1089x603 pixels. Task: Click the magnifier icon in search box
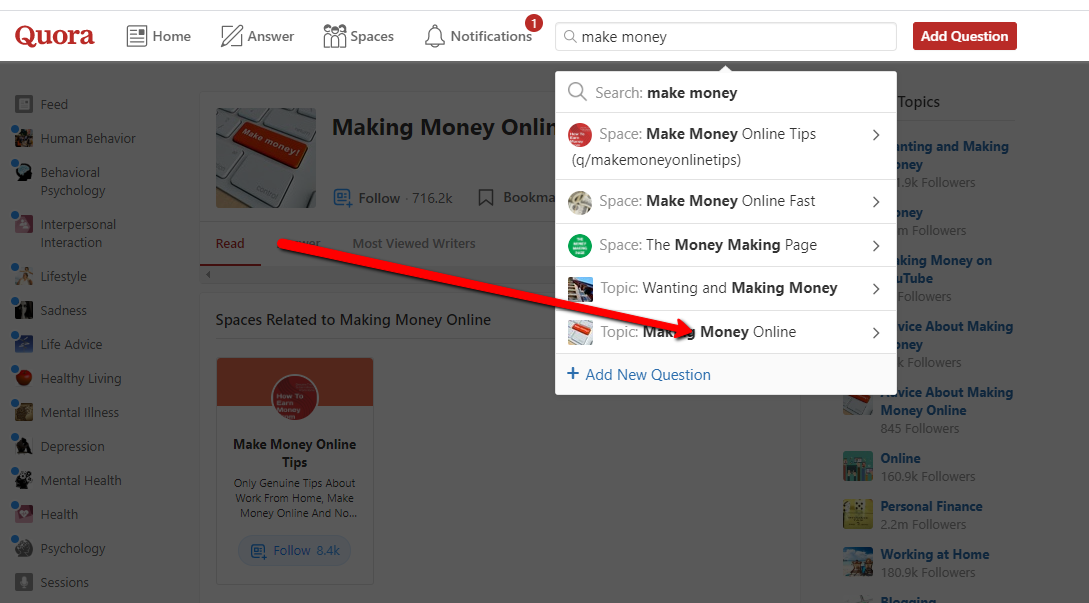[x=570, y=36]
